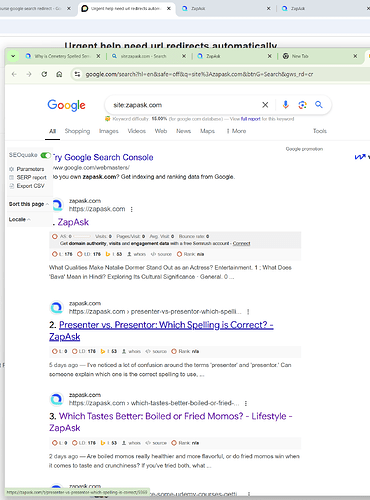
Task: Open the More search filters dropdown
Action: [236, 131]
